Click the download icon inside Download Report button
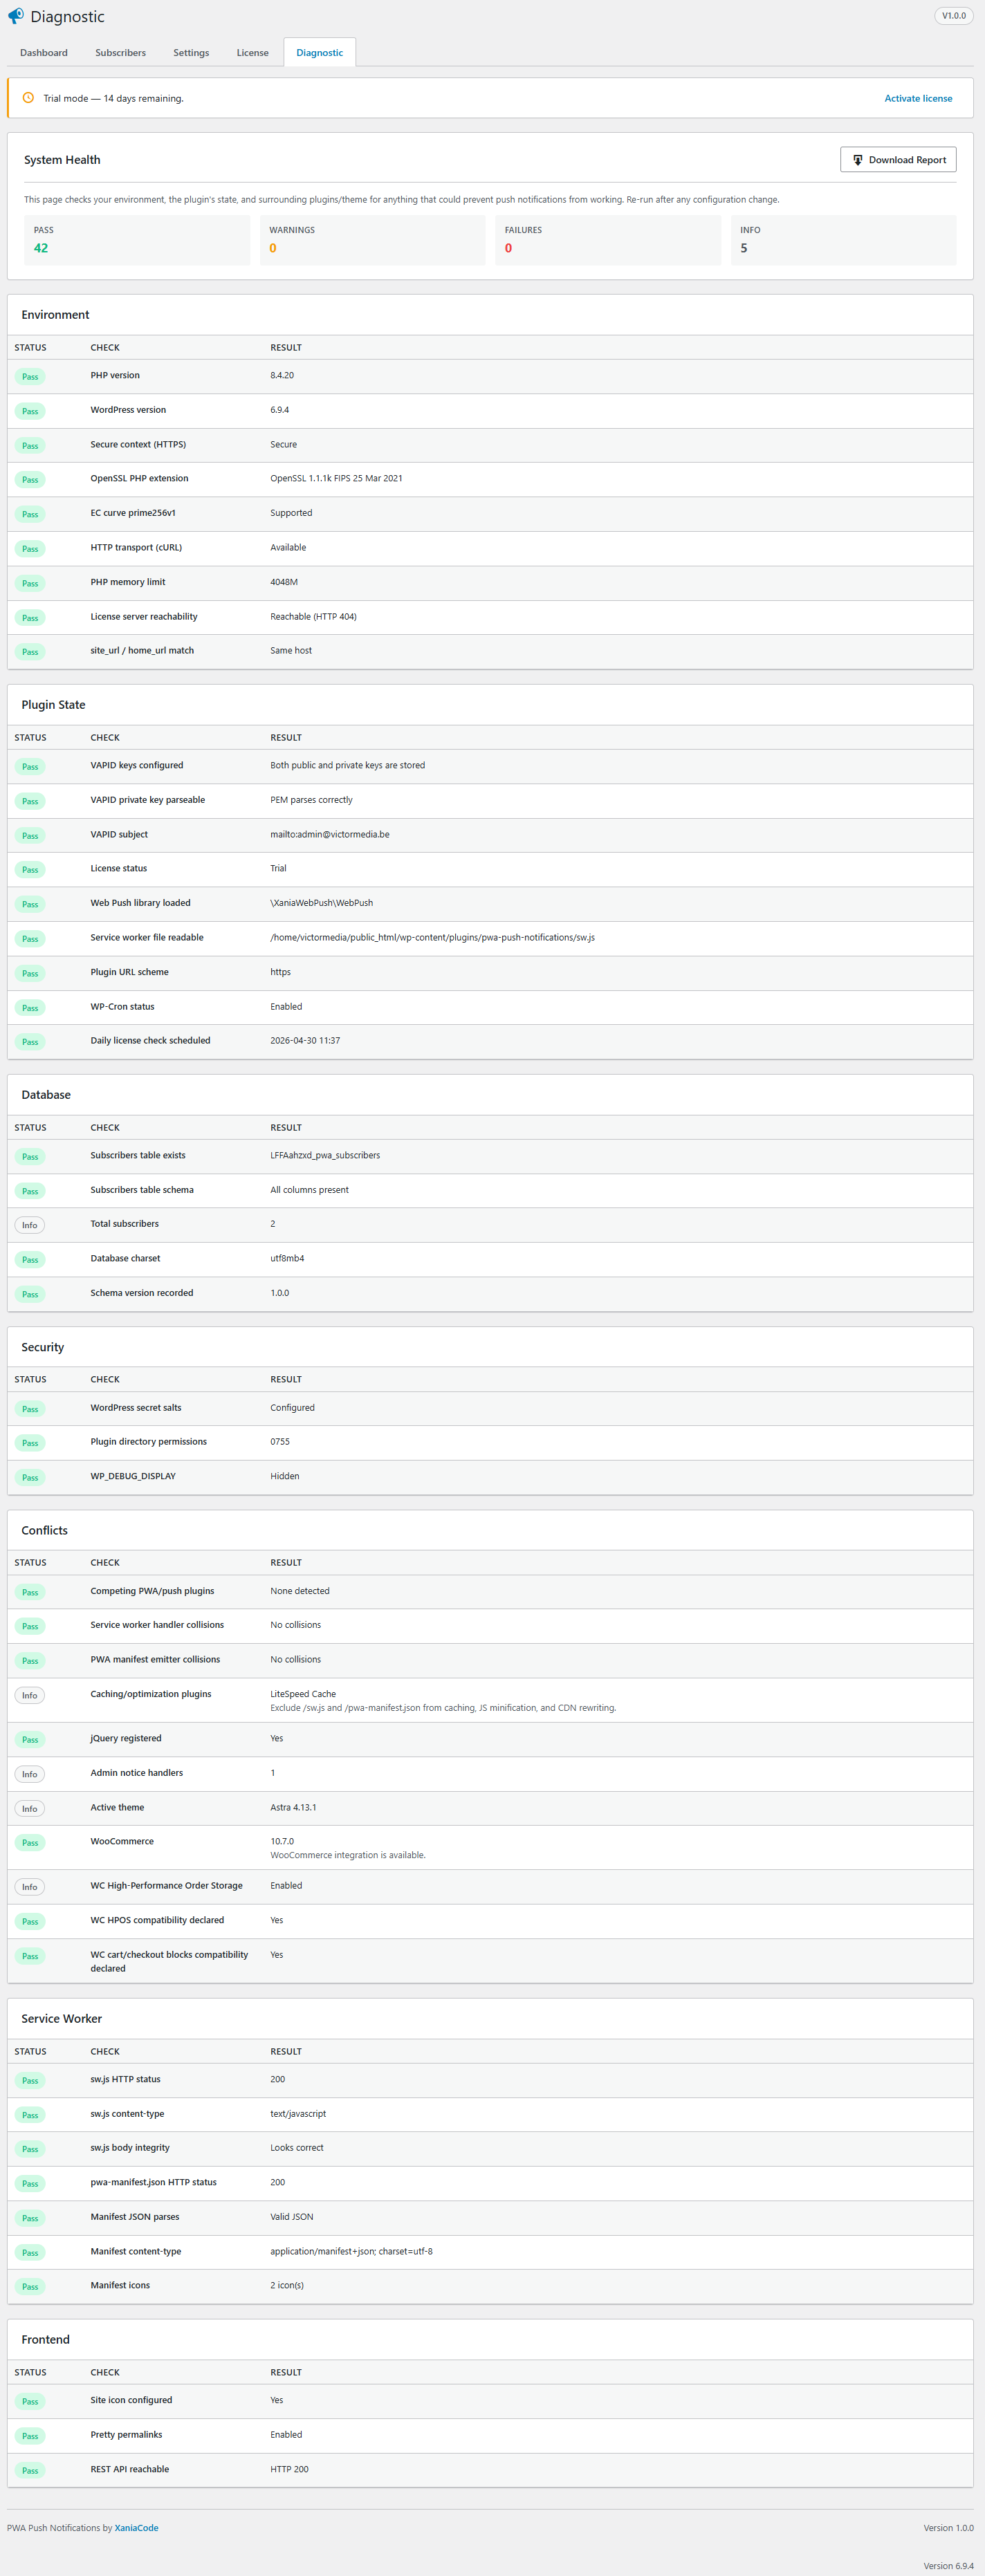Image resolution: width=985 pixels, height=2576 pixels. click(858, 159)
